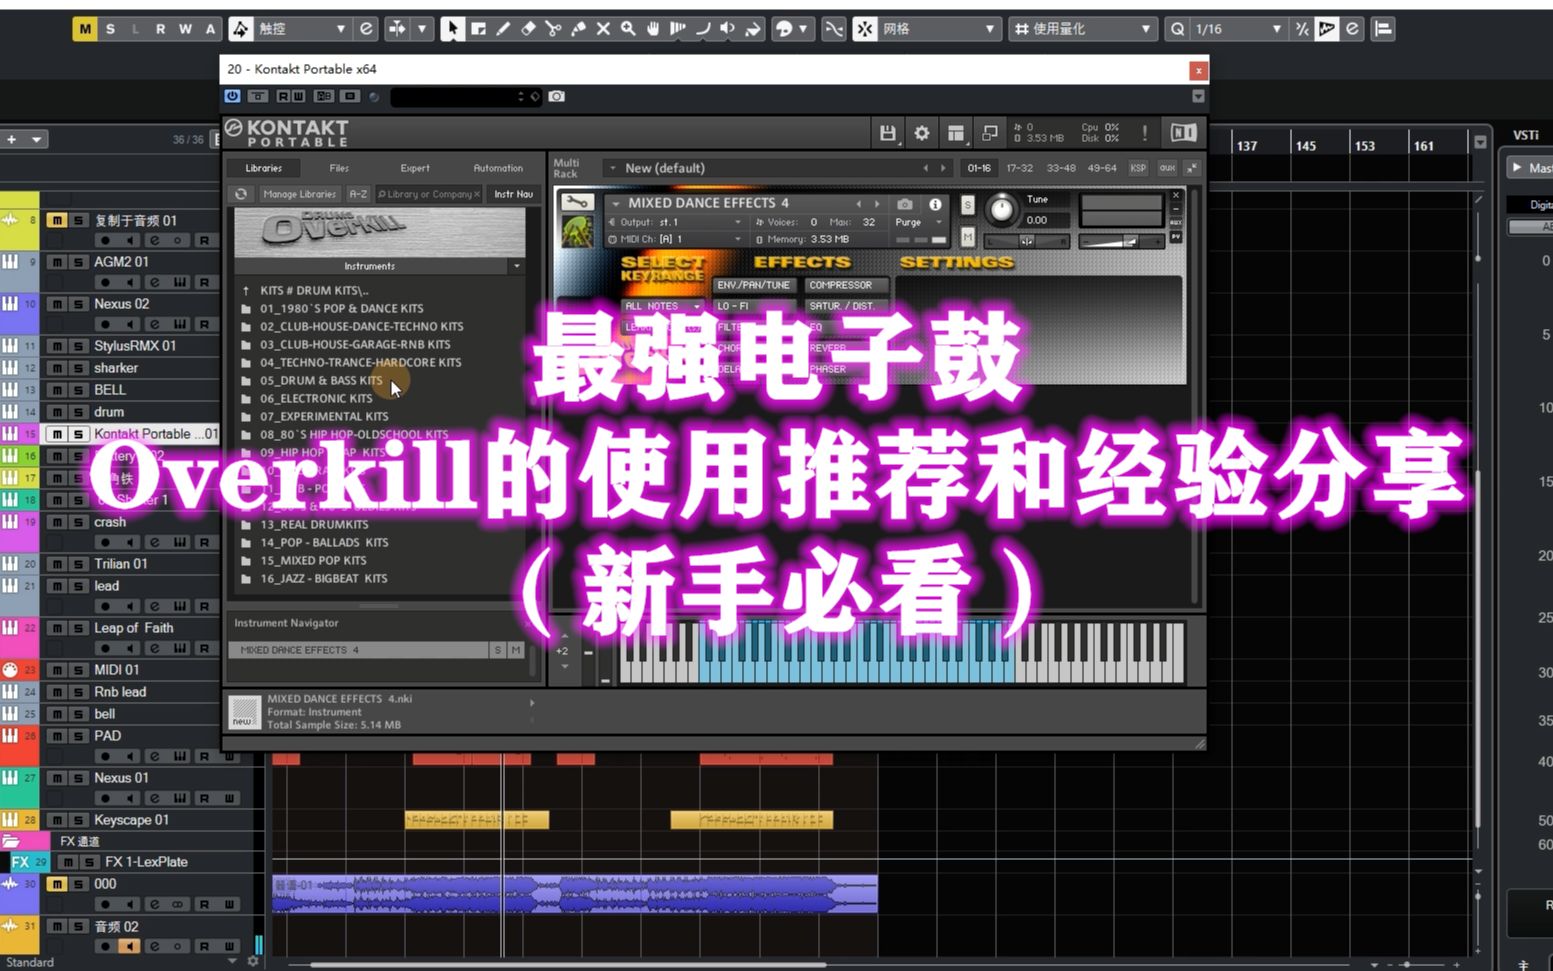Select the Zoom magnifier tool
Screen dimensions: 1553x971
tap(628, 29)
